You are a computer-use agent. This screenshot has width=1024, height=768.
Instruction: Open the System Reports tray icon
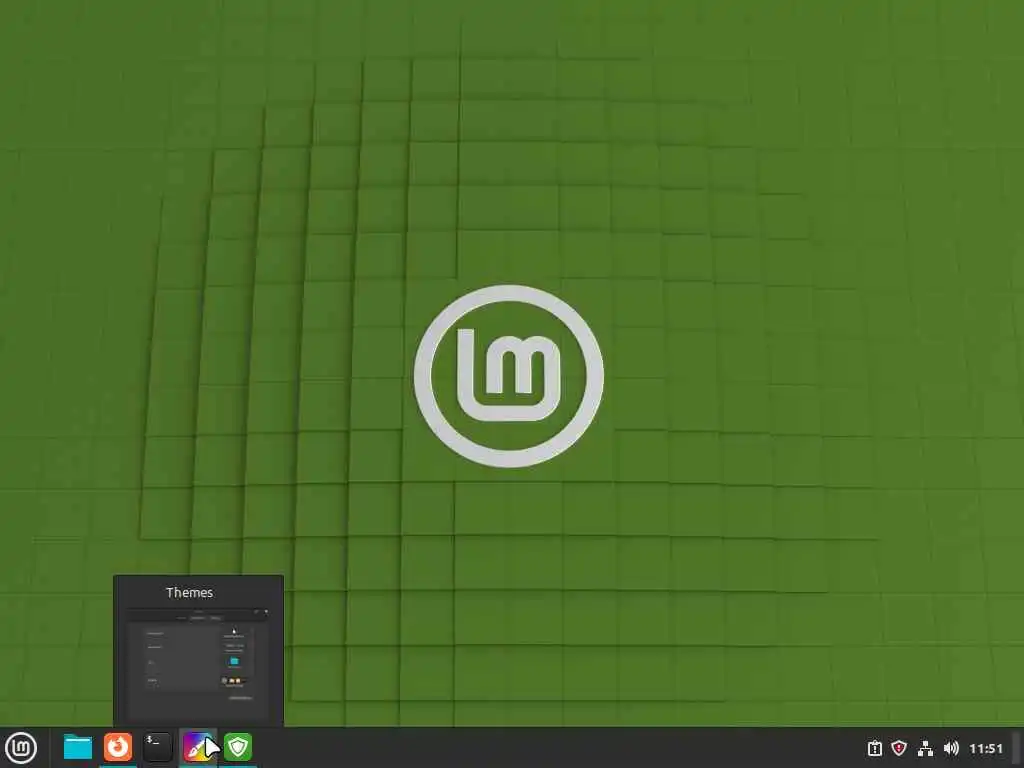tap(874, 748)
